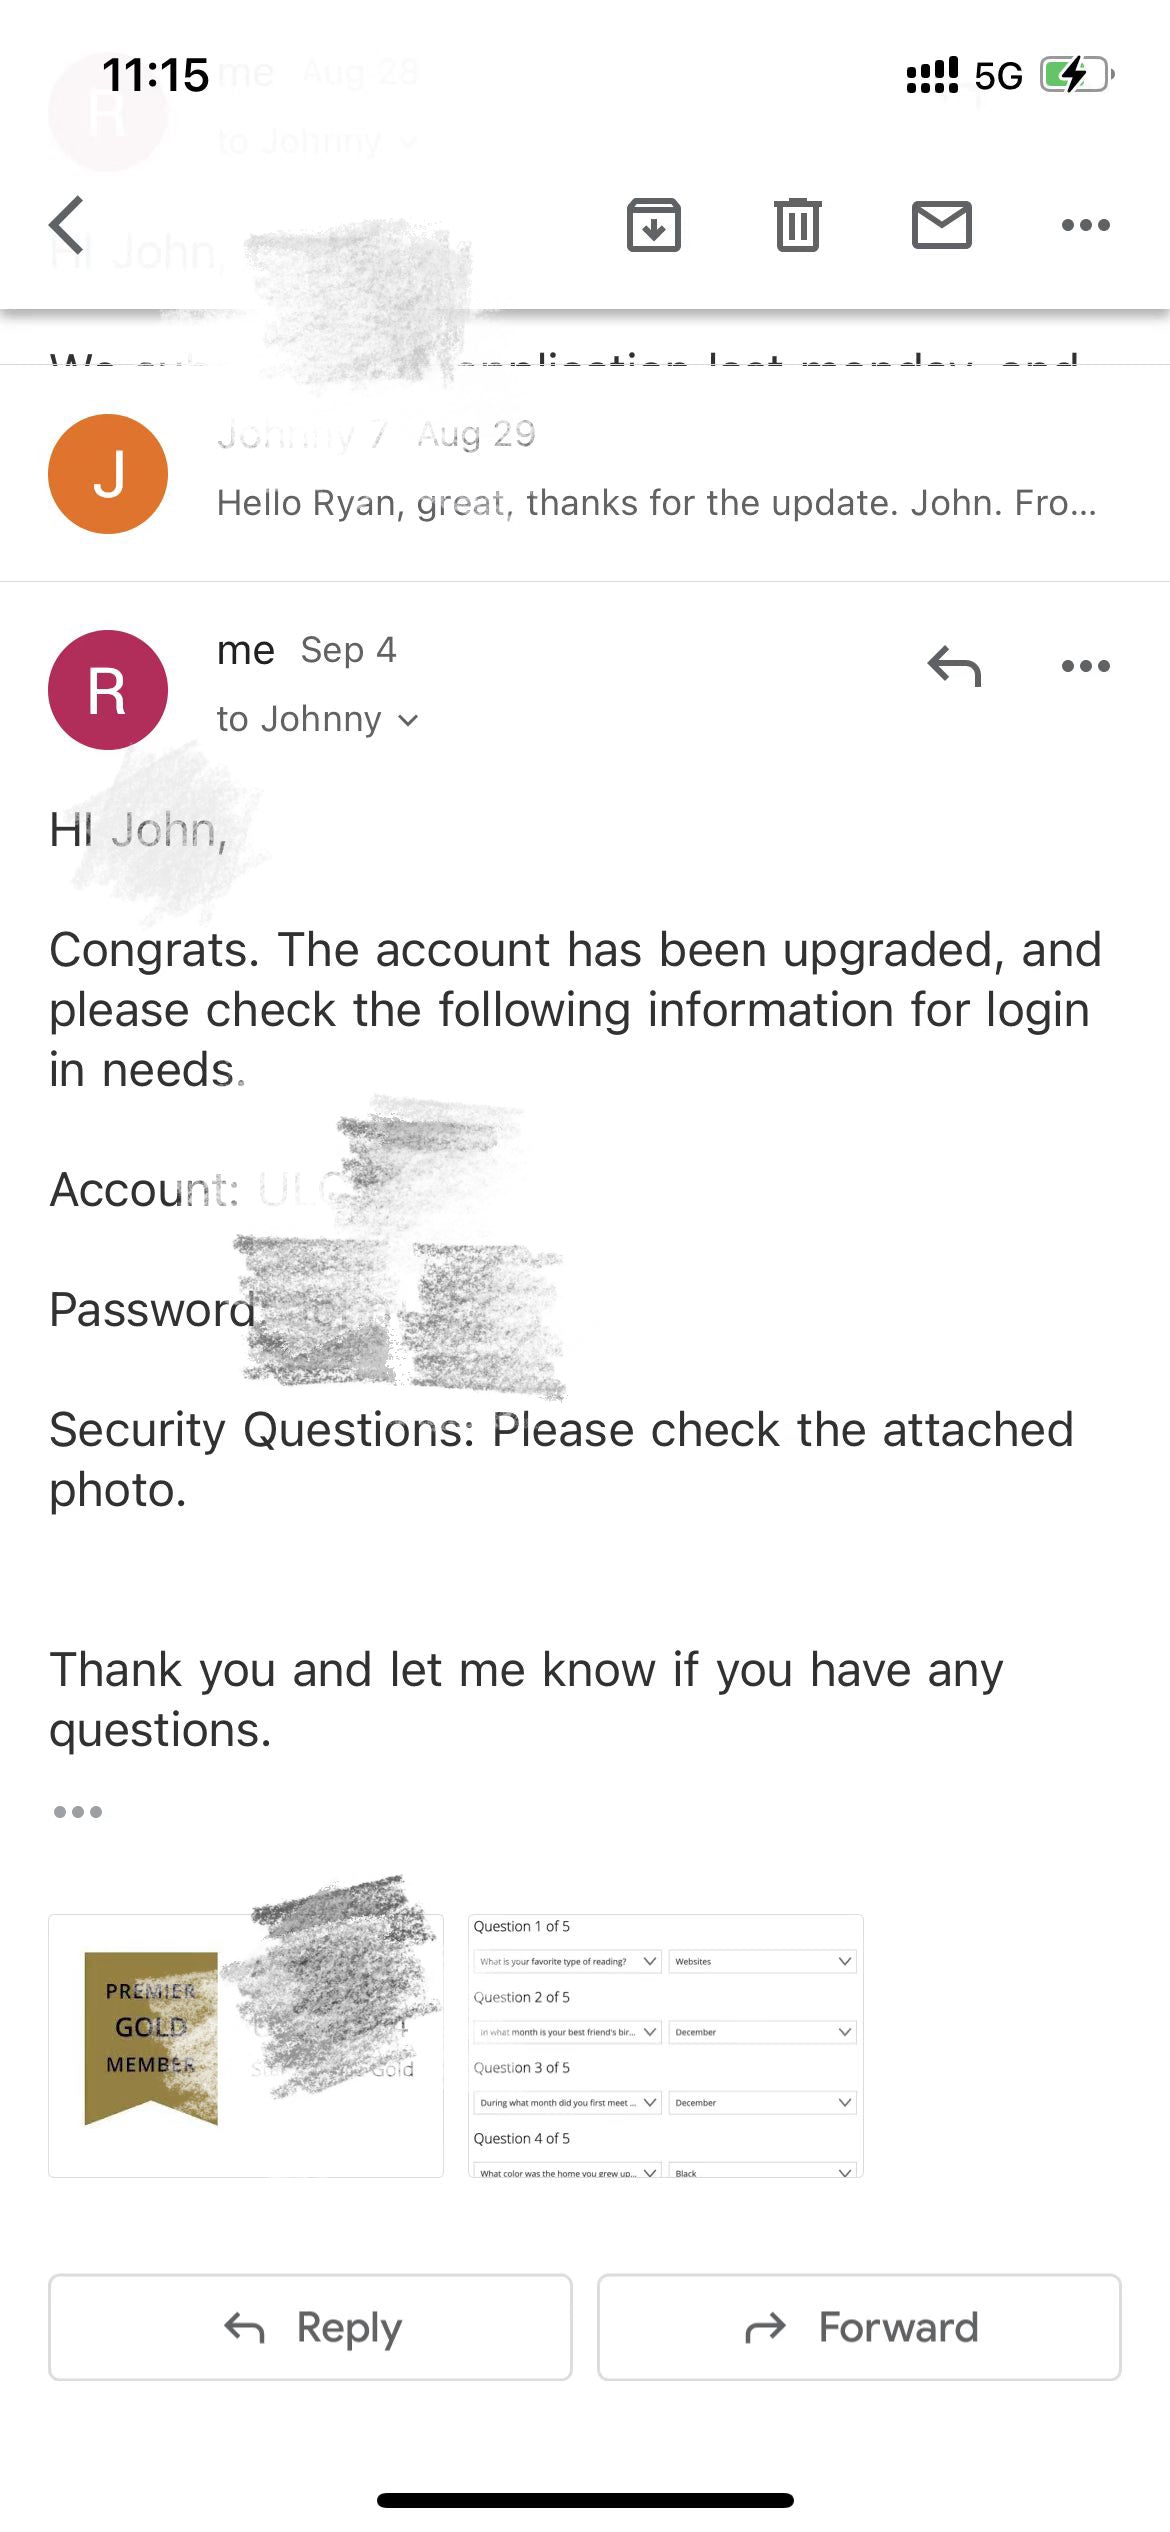Tap the back arrow to exit email

(68, 226)
